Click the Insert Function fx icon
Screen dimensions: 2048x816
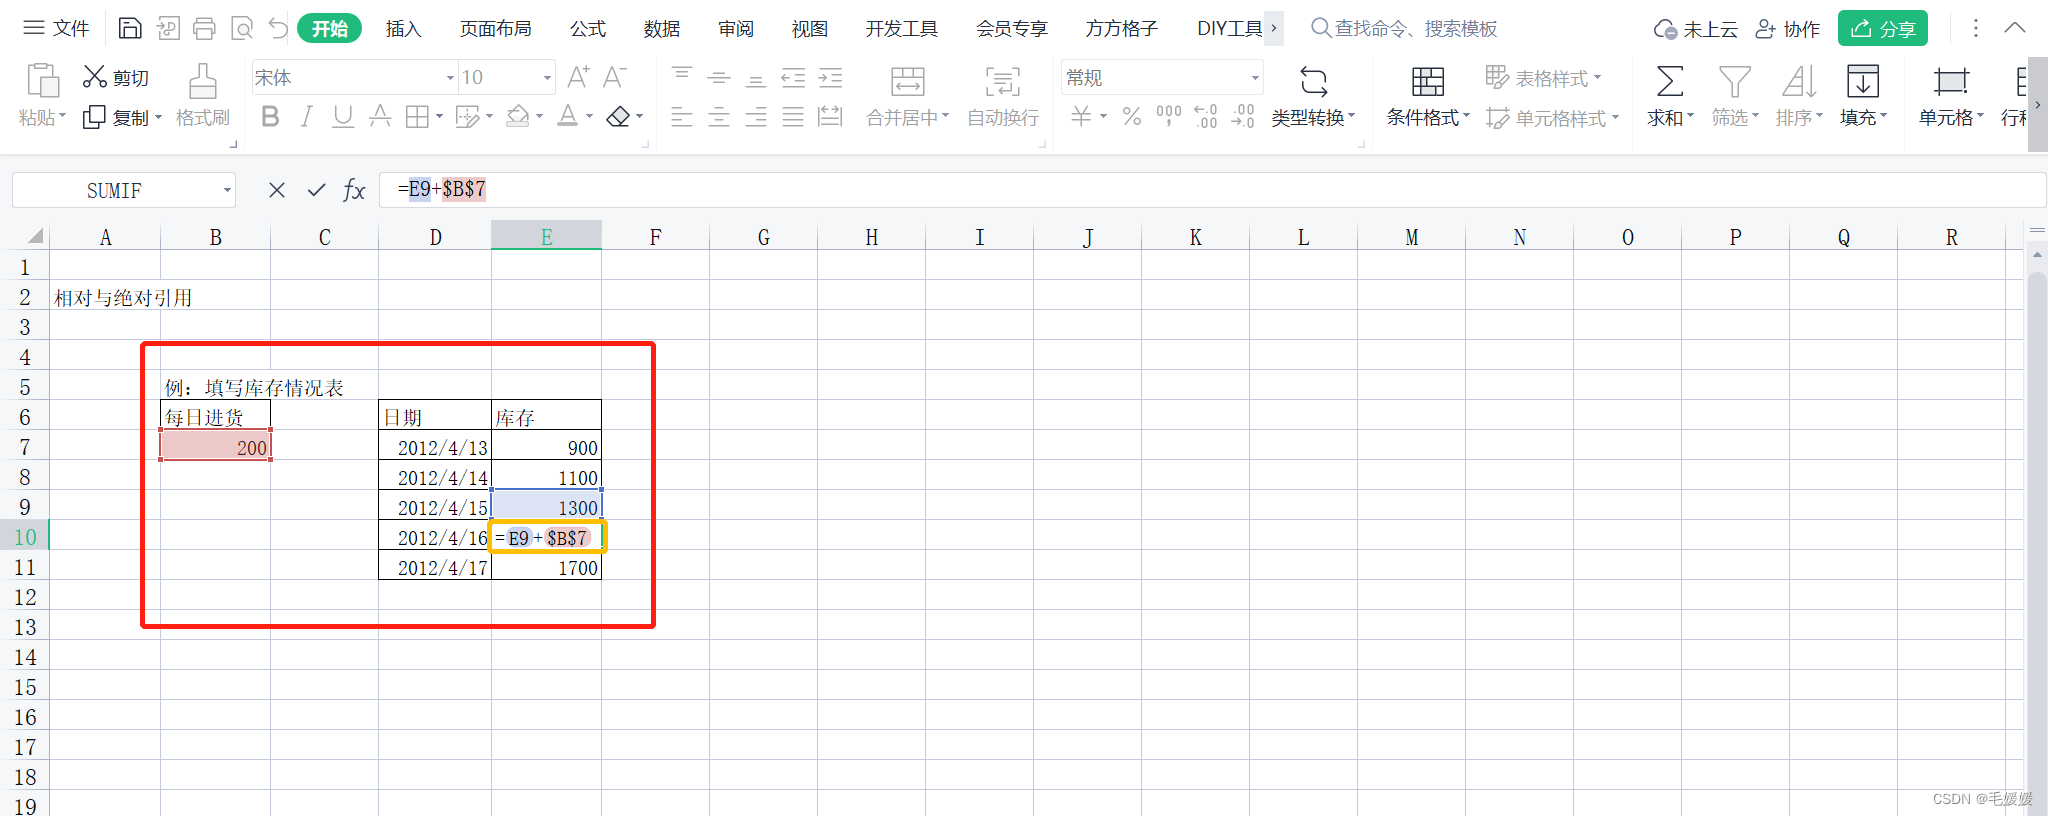click(x=354, y=190)
